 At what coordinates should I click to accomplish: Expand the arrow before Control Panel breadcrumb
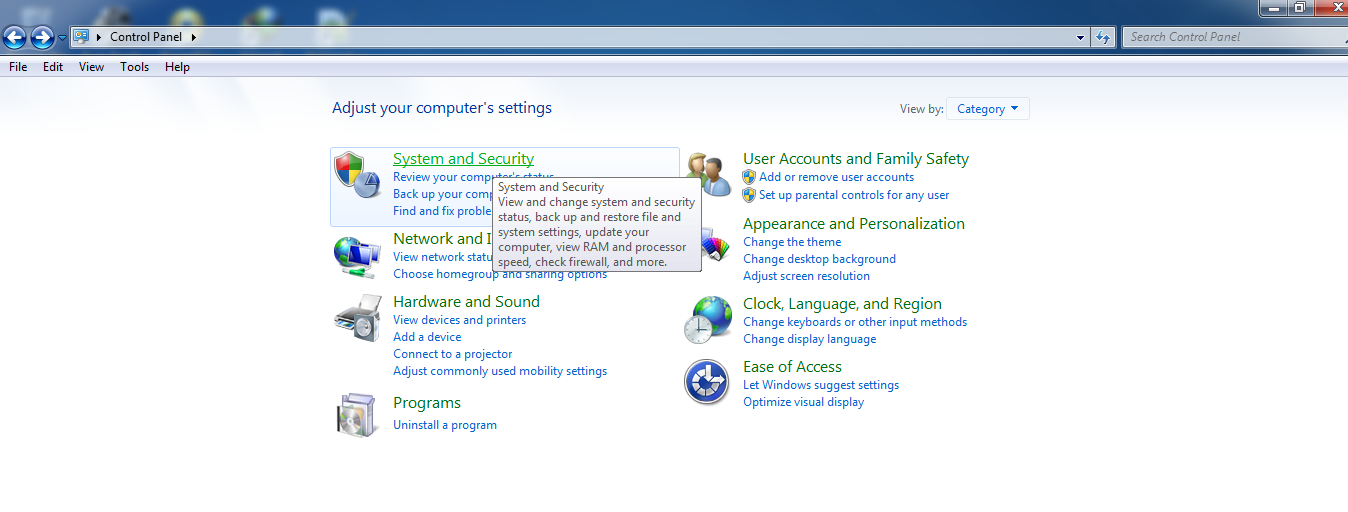click(99, 37)
